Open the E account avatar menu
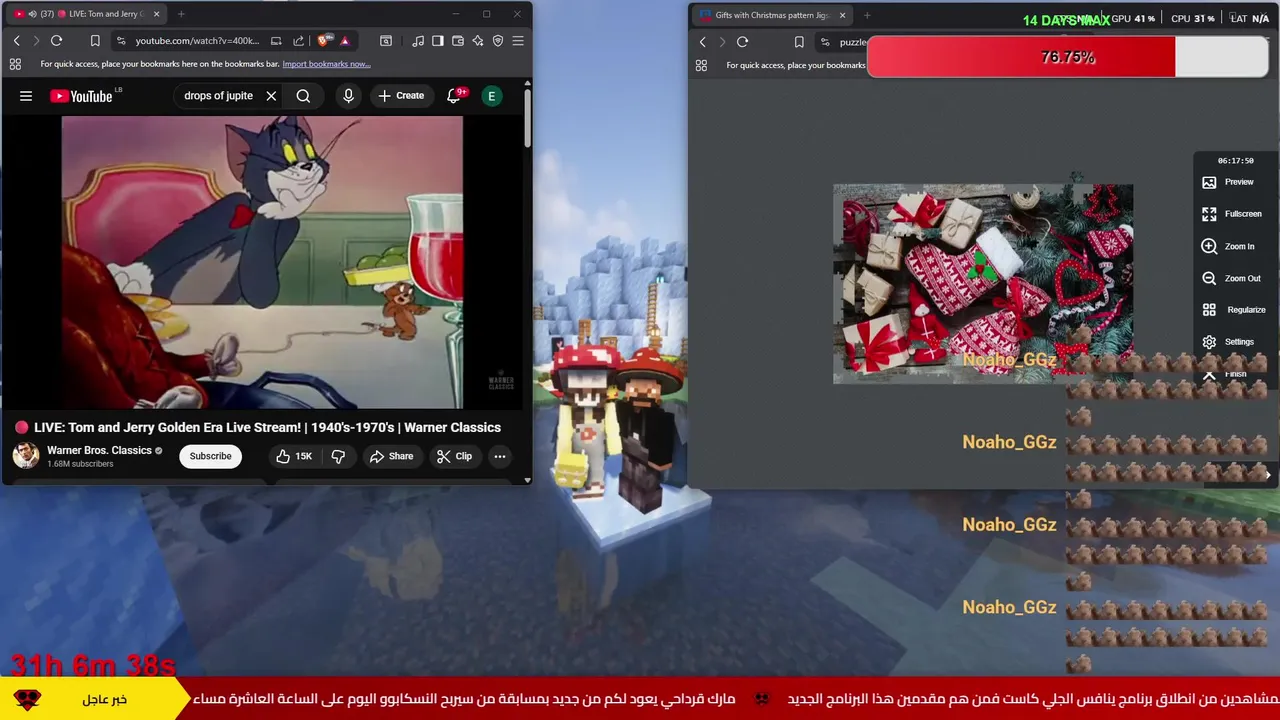Viewport: 1280px width, 720px height. tap(491, 96)
